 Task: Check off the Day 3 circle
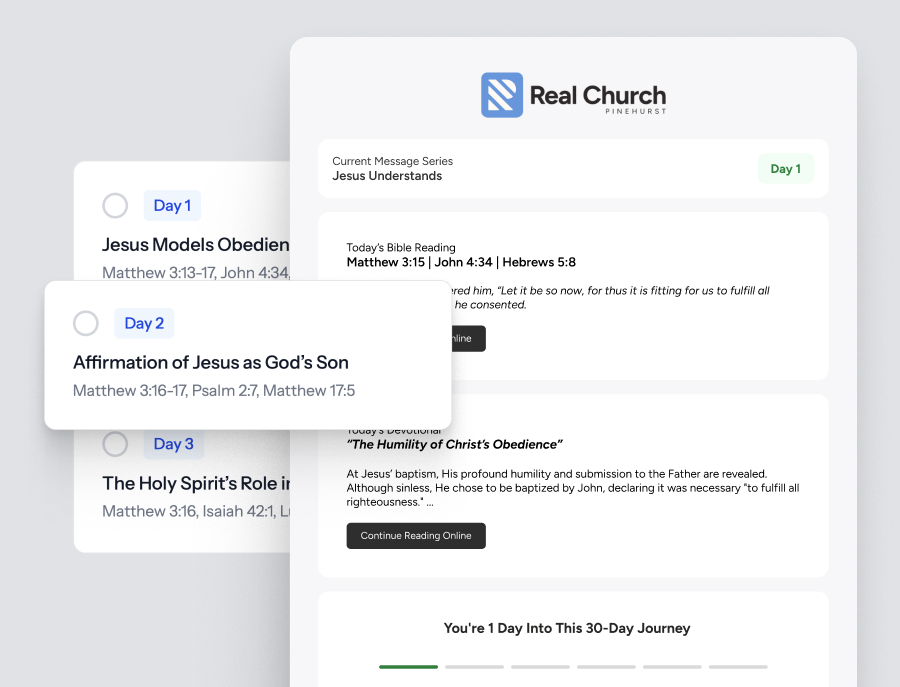click(115, 444)
